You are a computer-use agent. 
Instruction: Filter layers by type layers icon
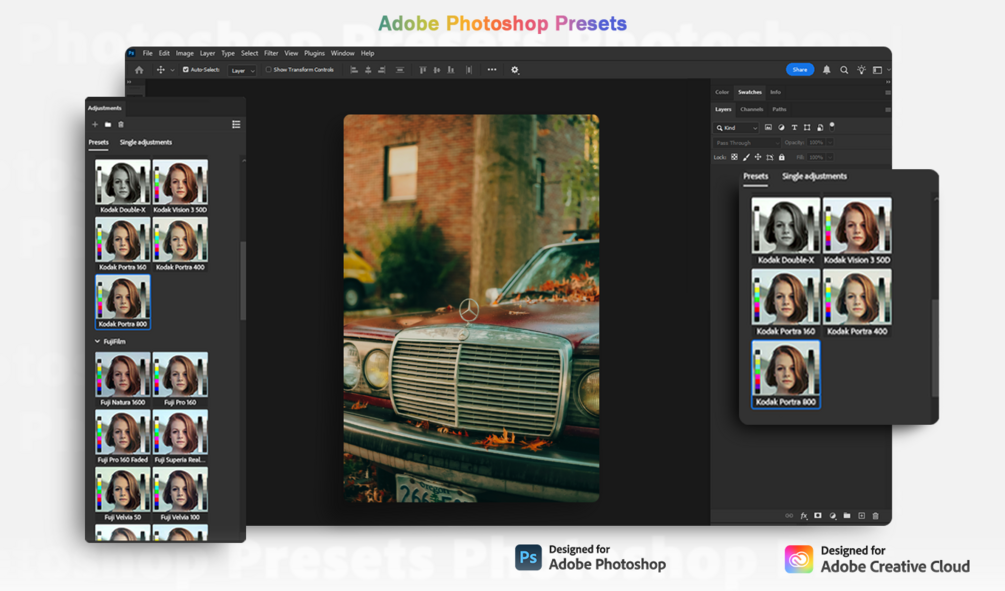point(794,128)
